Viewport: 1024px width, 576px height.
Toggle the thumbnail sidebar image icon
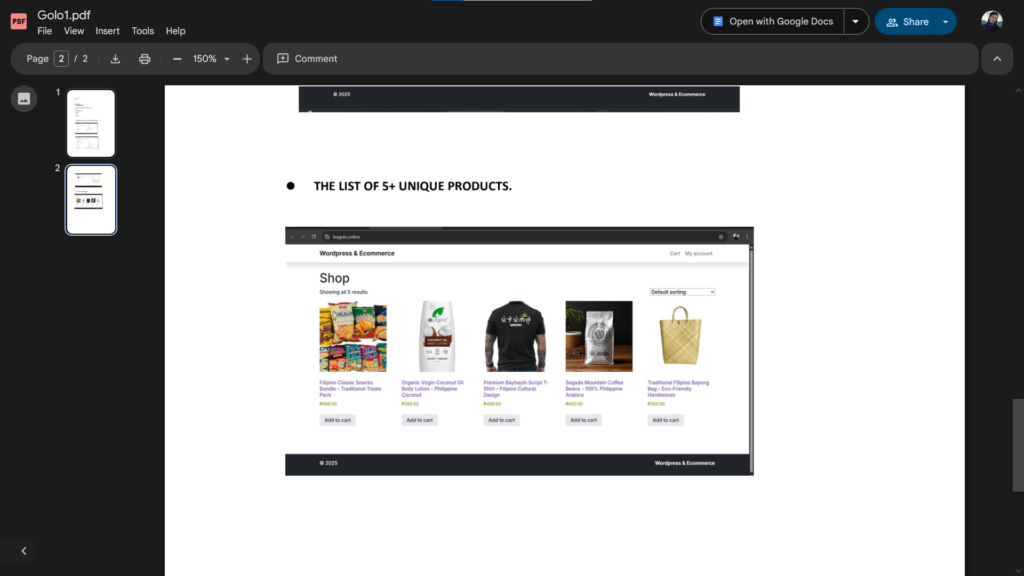24,99
